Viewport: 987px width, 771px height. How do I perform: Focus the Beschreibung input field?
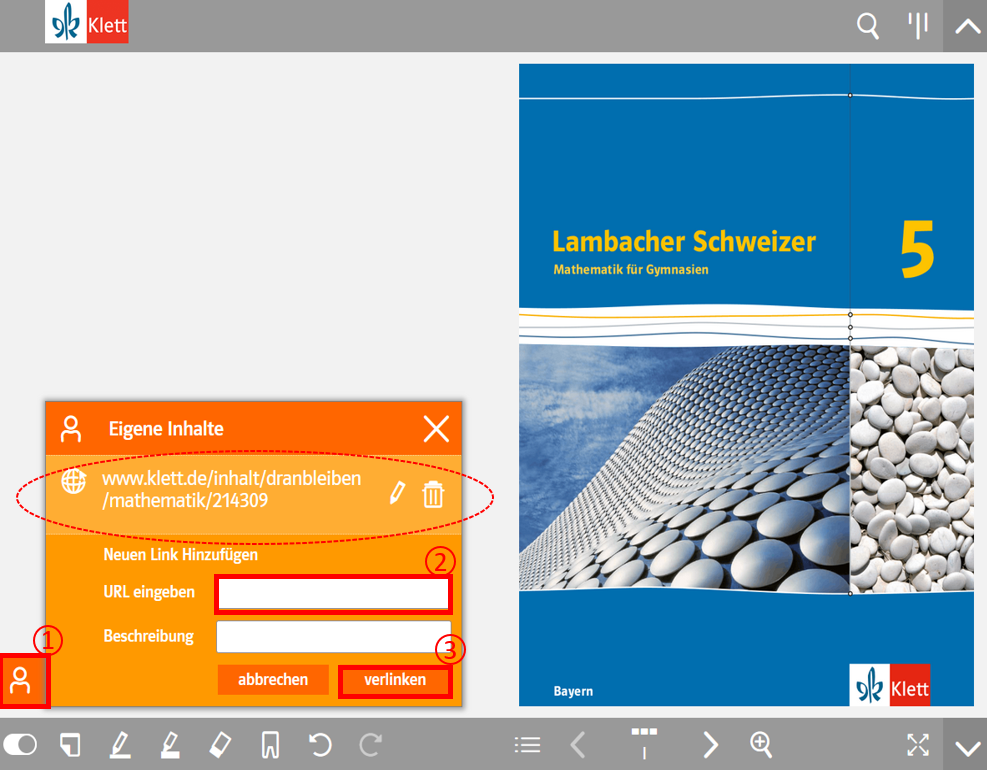333,637
